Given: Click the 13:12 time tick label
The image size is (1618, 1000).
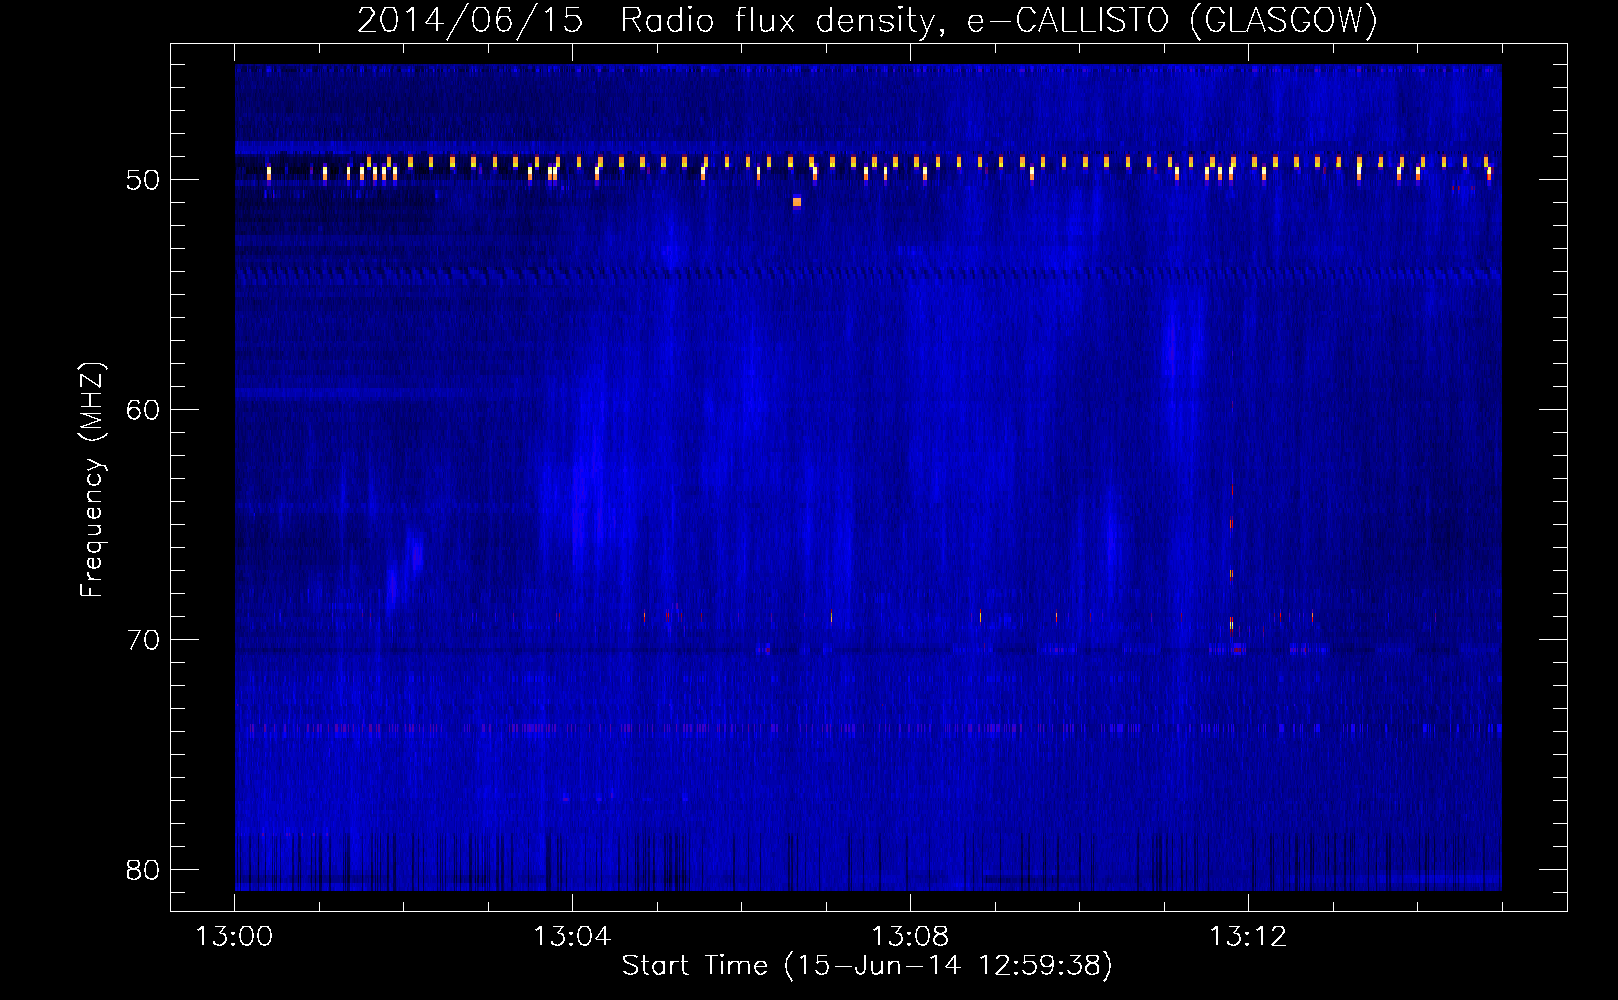Looking at the screenshot, I should tap(1248, 937).
